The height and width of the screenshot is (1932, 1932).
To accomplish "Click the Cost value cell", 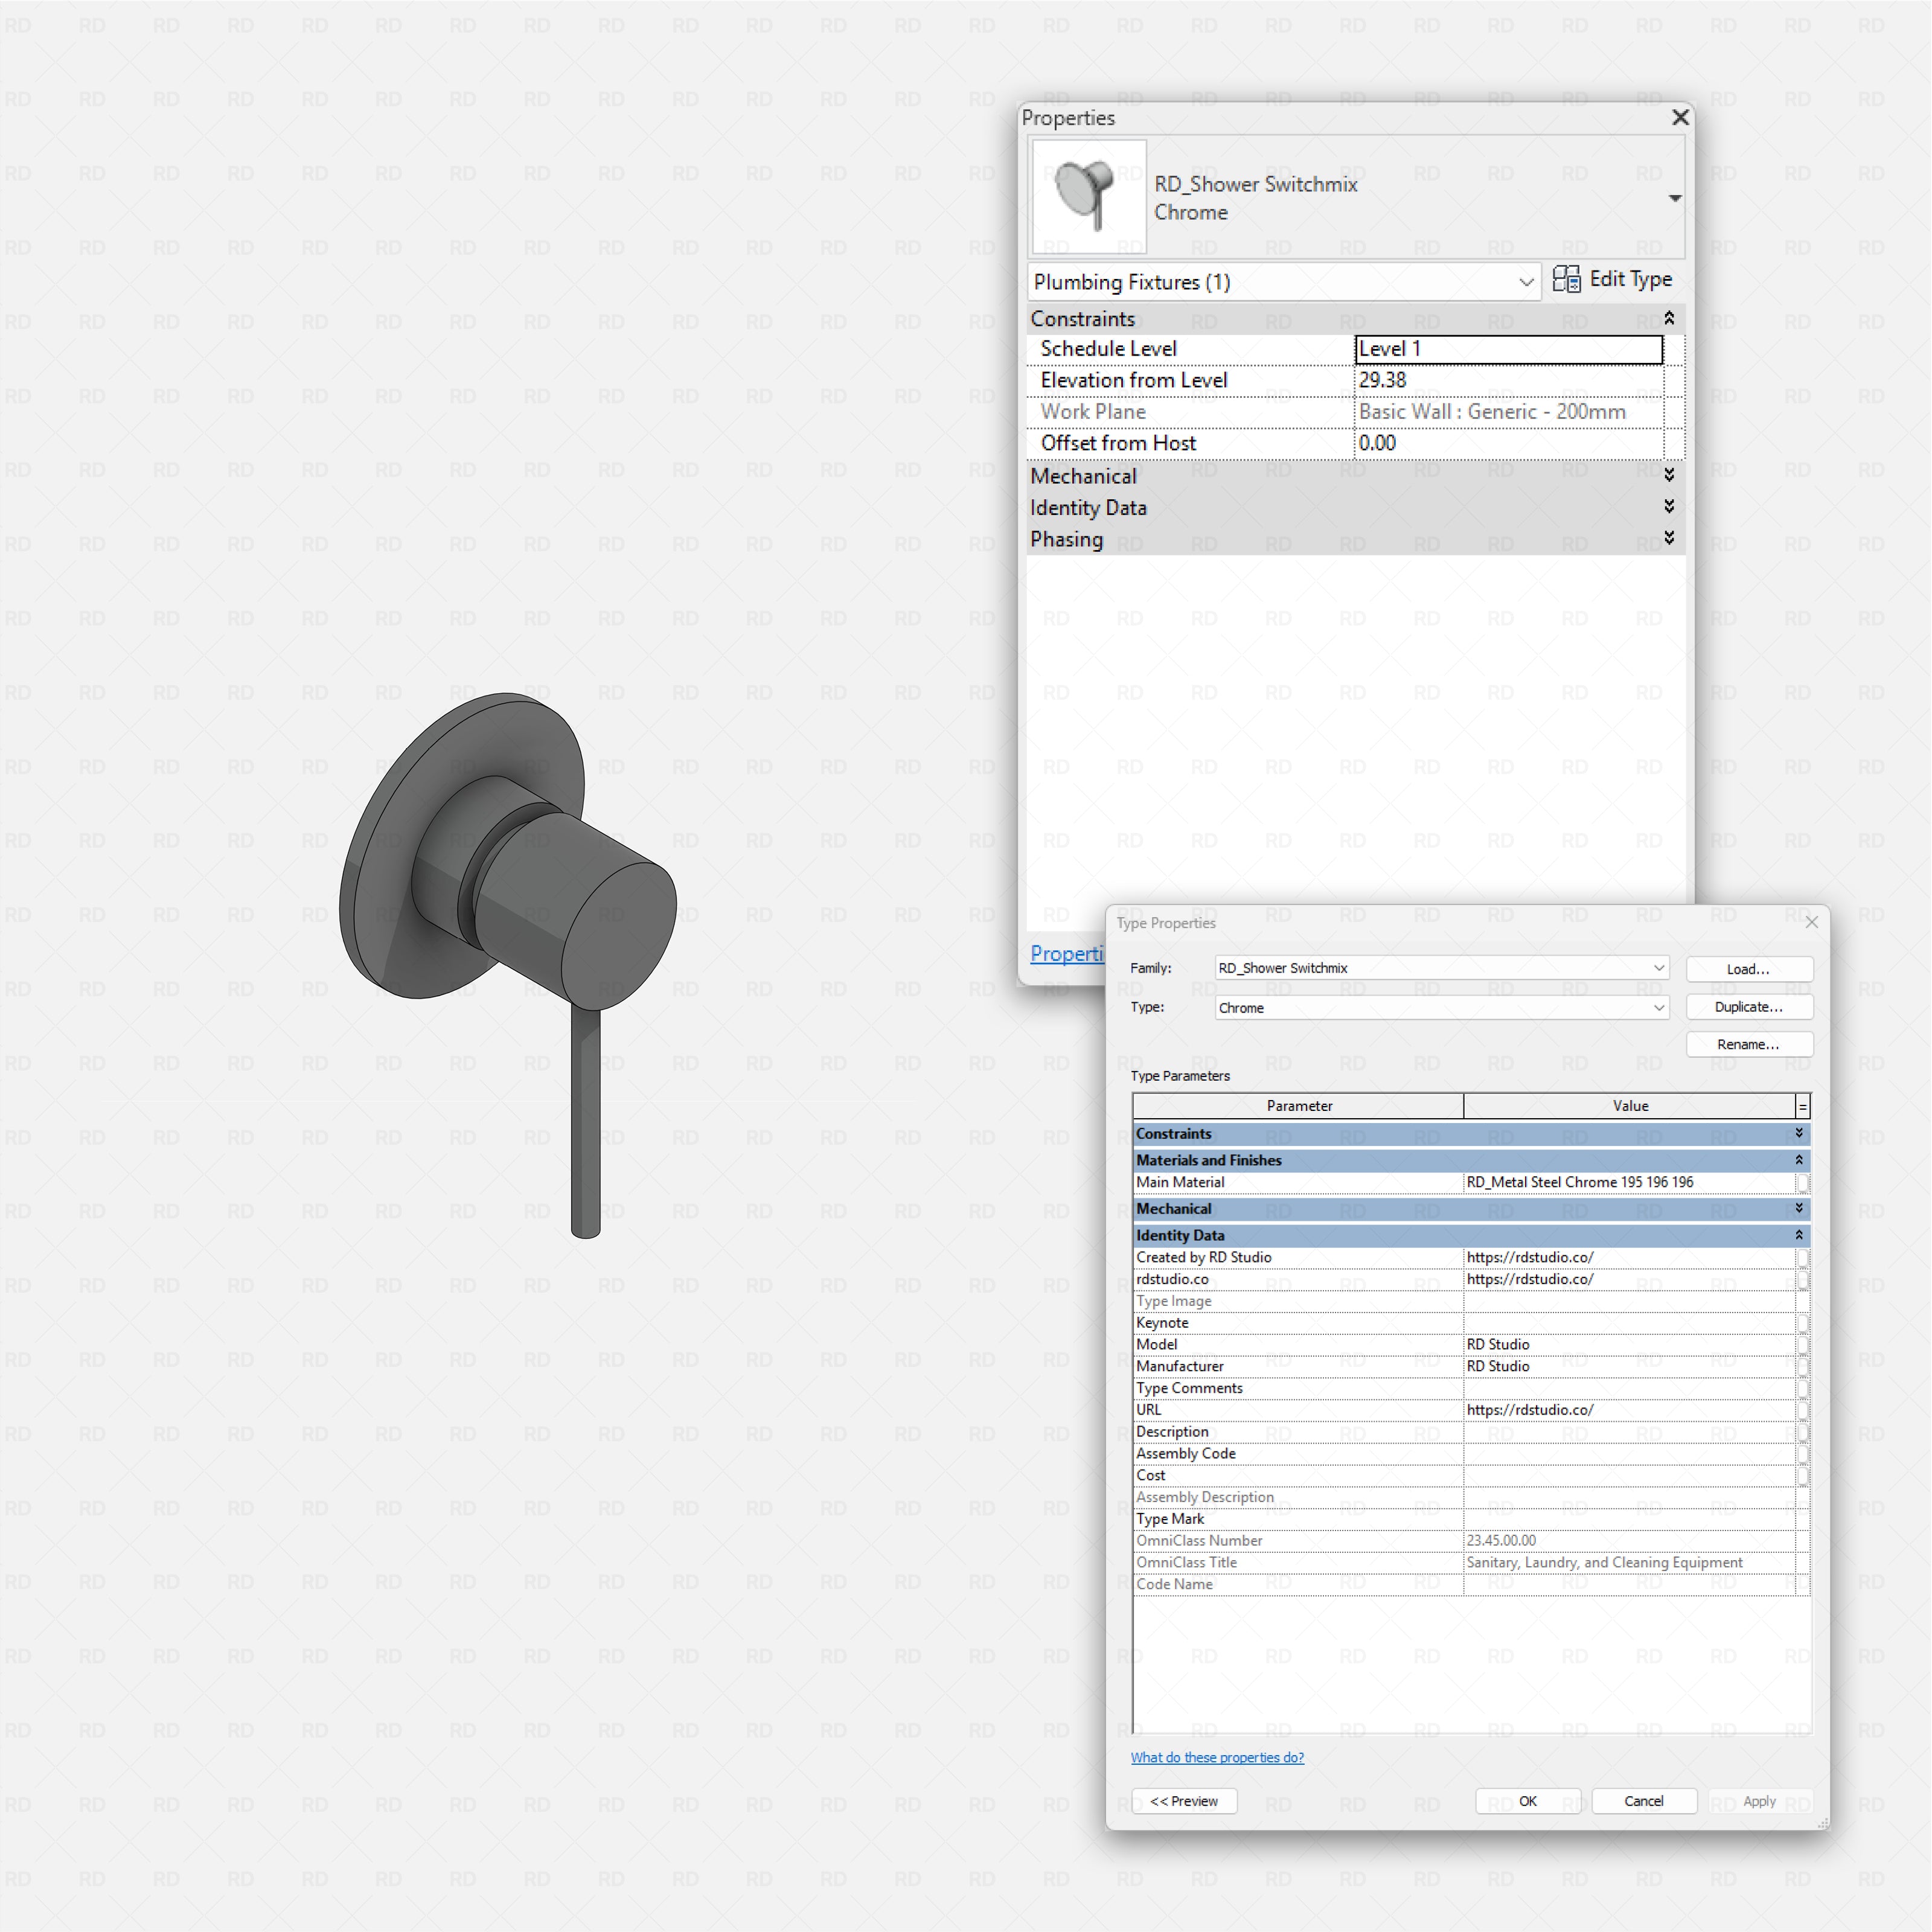I will coord(1629,1476).
